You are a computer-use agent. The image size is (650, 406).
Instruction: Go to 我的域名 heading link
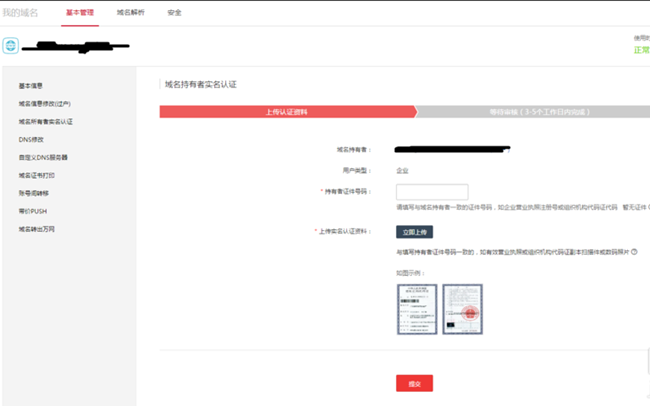tap(20, 13)
